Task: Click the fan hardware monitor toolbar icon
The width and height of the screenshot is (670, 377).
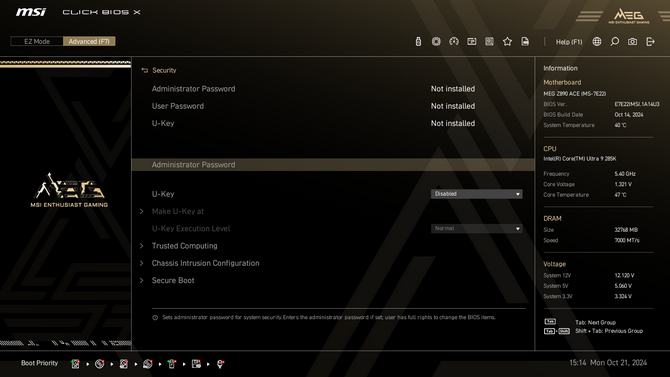Action: pyautogui.click(x=489, y=41)
